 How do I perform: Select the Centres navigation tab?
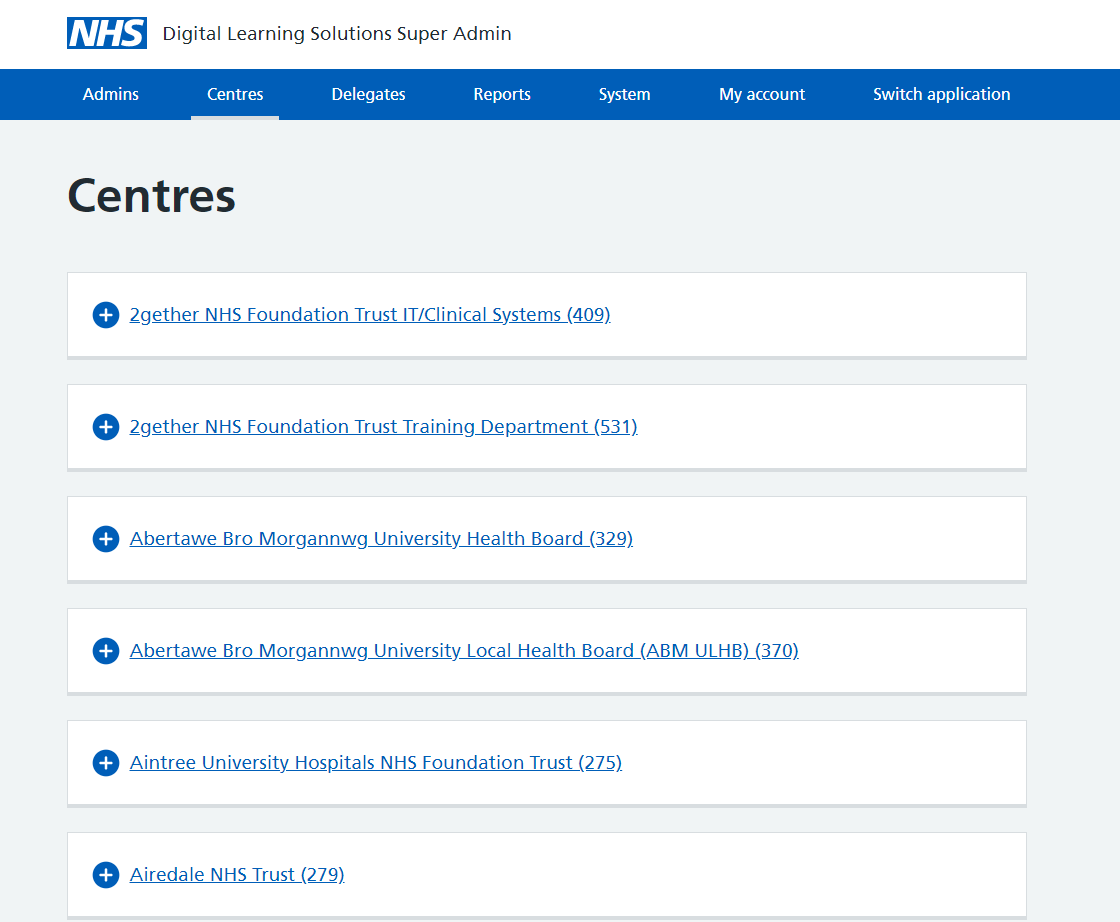[x=235, y=94]
